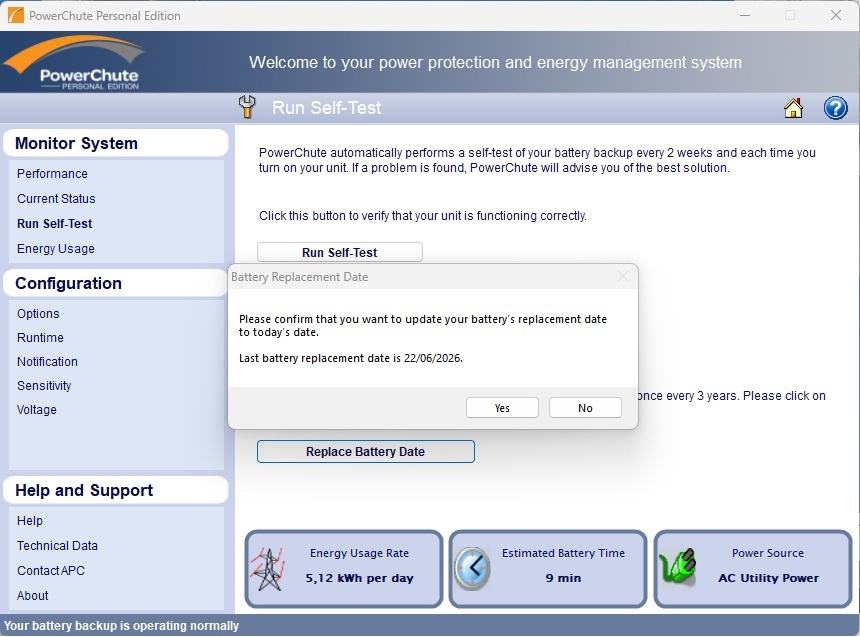The width and height of the screenshot is (860, 637).
Task: Open Help under Help and Support
Action: tap(30, 520)
